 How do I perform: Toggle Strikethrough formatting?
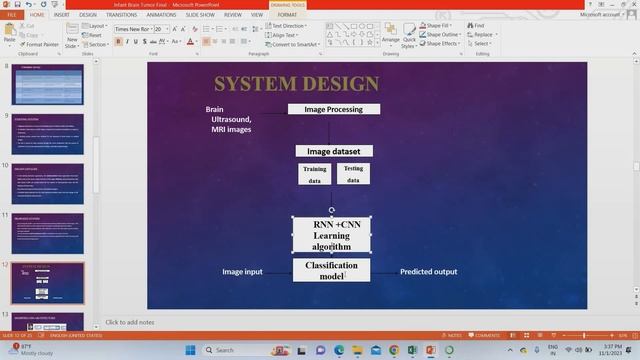pyautogui.click(x=153, y=42)
